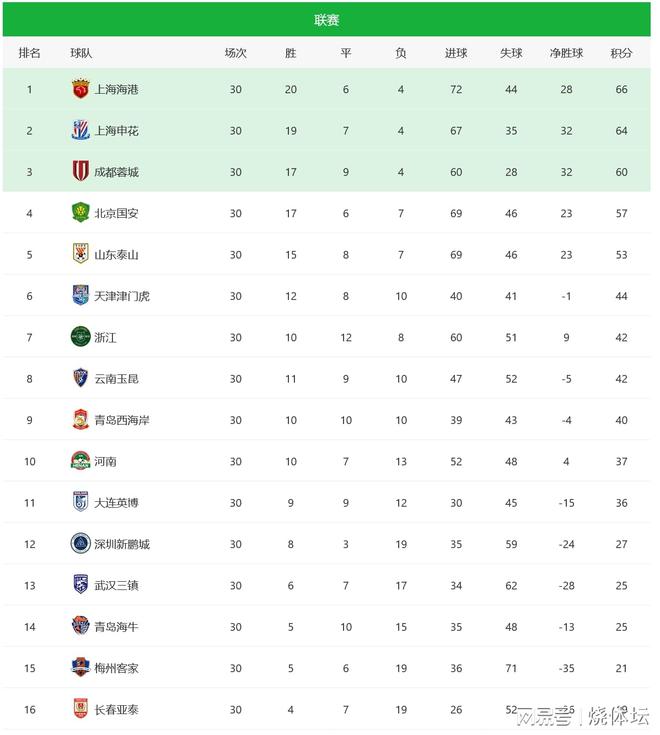
Task: Click the Chengdu Rongcheng (成都蓉城) team badge
Action: pyautogui.click(x=80, y=172)
